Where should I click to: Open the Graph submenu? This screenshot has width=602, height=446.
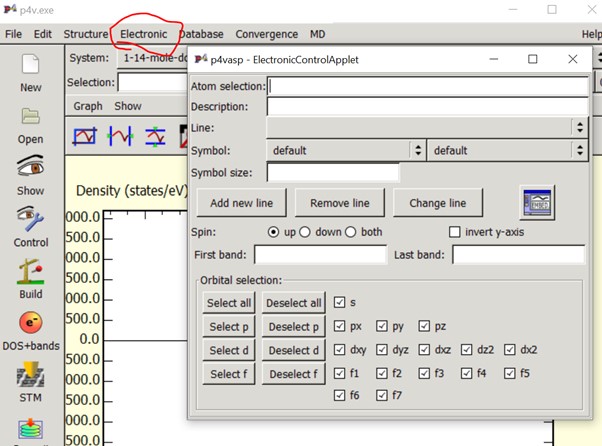[x=88, y=106]
